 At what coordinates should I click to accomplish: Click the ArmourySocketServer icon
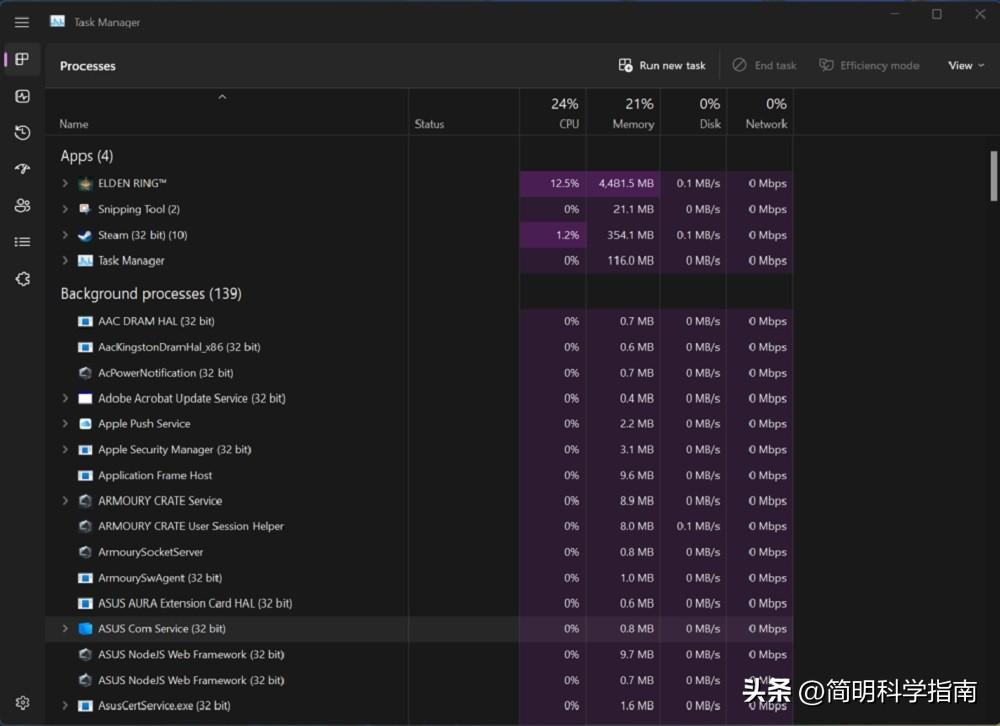click(85, 552)
